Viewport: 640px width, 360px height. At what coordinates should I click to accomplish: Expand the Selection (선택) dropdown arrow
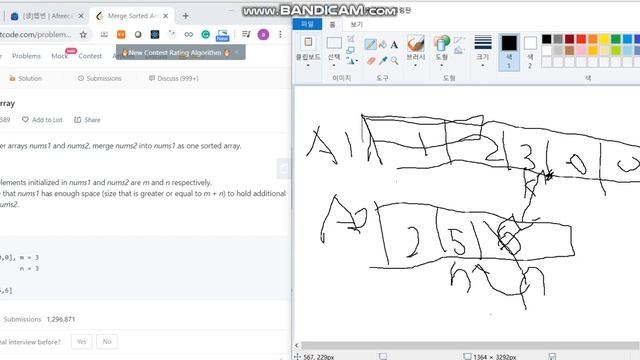pyautogui.click(x=334, y=65)
